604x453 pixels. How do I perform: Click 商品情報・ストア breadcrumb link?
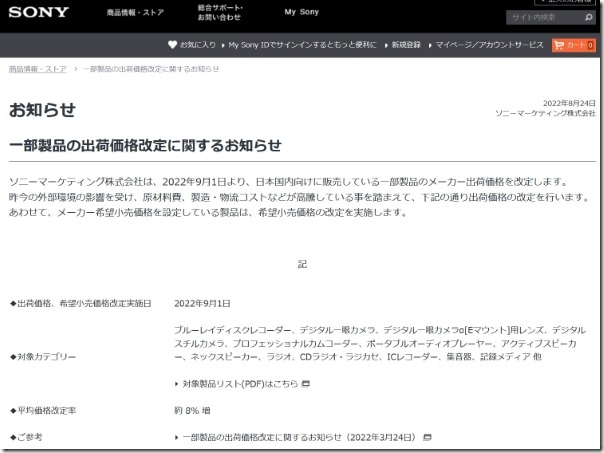37,69
